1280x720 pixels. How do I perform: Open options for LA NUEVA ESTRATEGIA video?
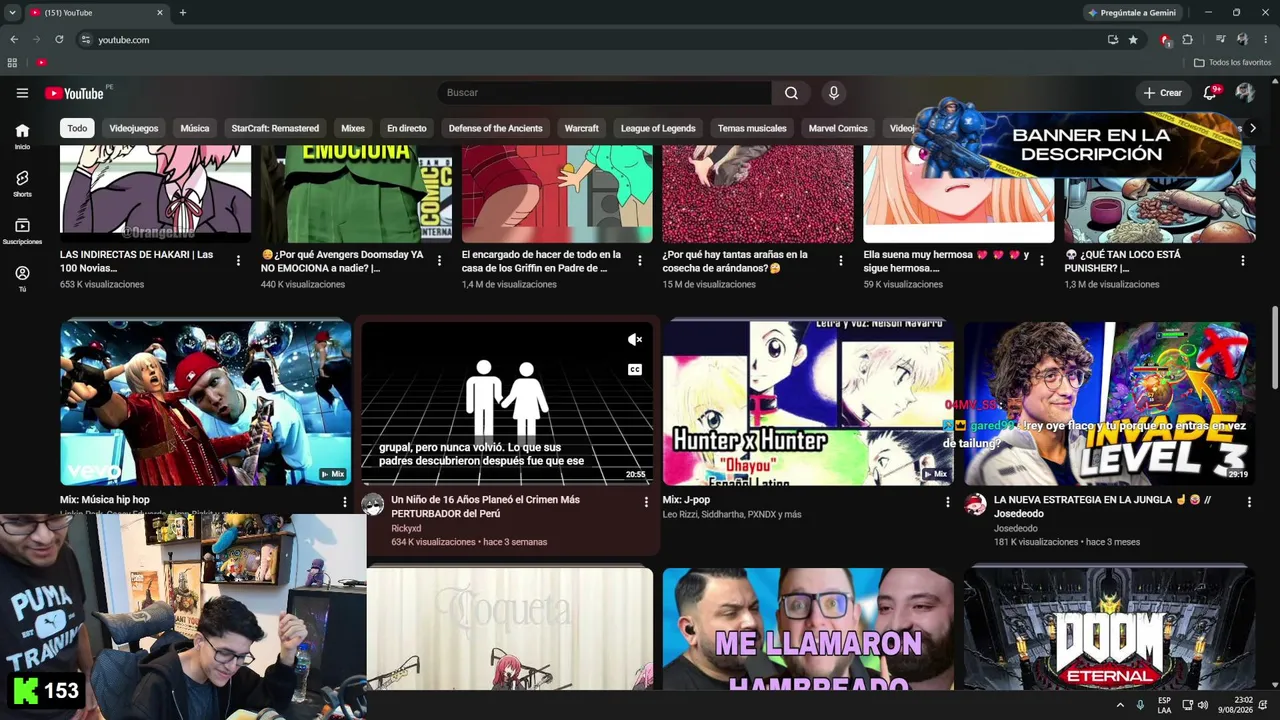(x=1249, y=502)
